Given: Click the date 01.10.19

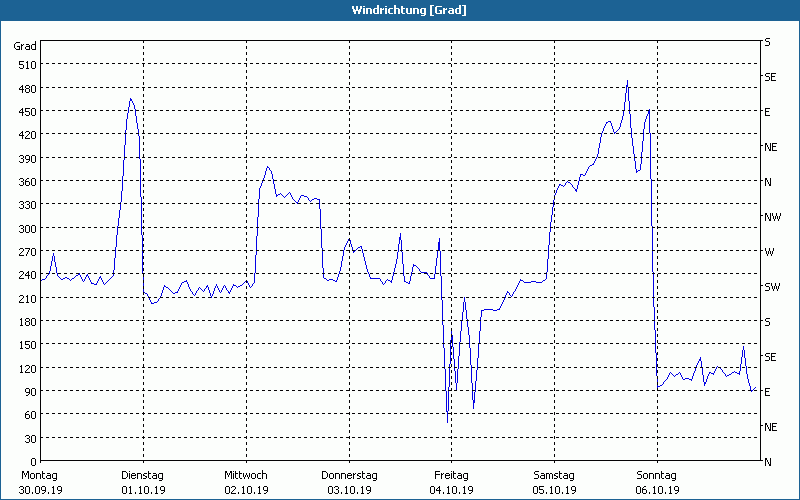Looking at the screenshot, I should [x=143, y=490].
